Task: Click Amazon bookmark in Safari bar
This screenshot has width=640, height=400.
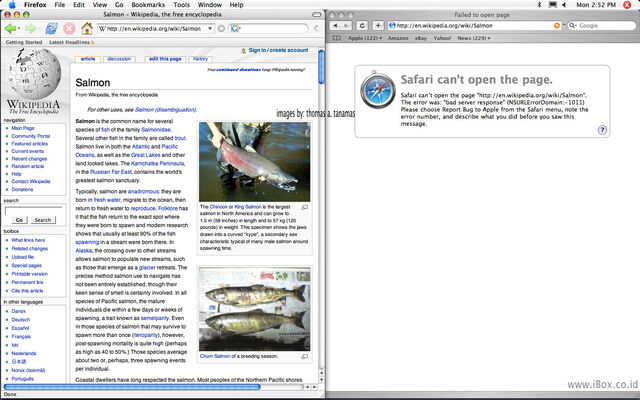Action: pyautogui.click(x=398, y=38)
